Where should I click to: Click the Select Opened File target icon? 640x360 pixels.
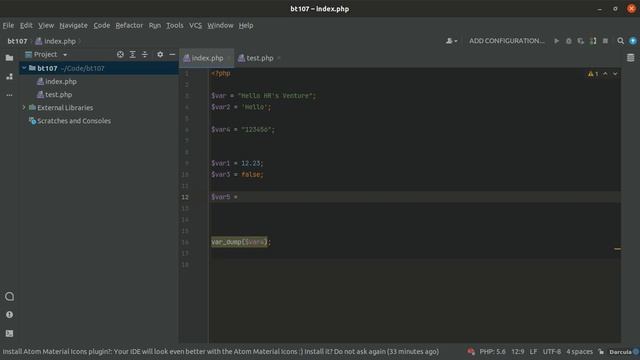coord(120,54)
